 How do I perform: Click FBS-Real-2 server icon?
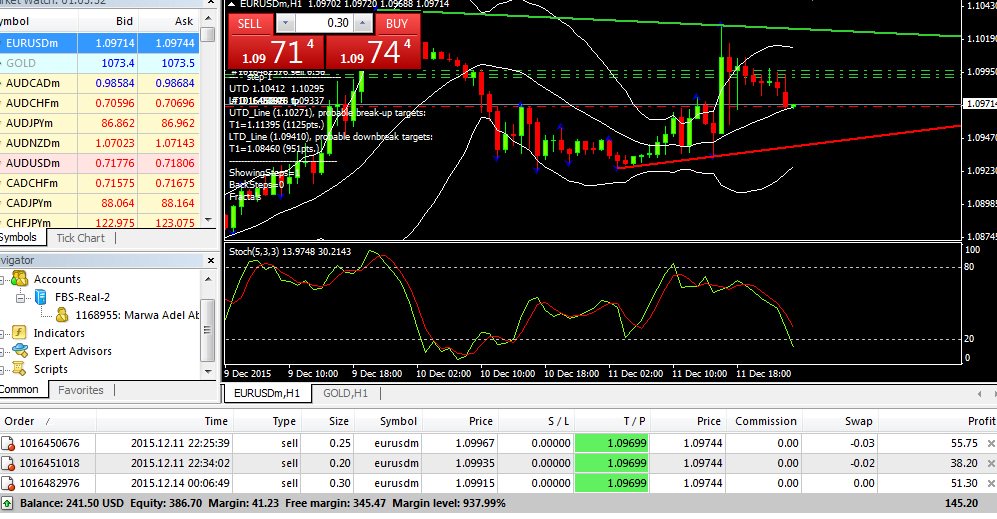(41, 297)
